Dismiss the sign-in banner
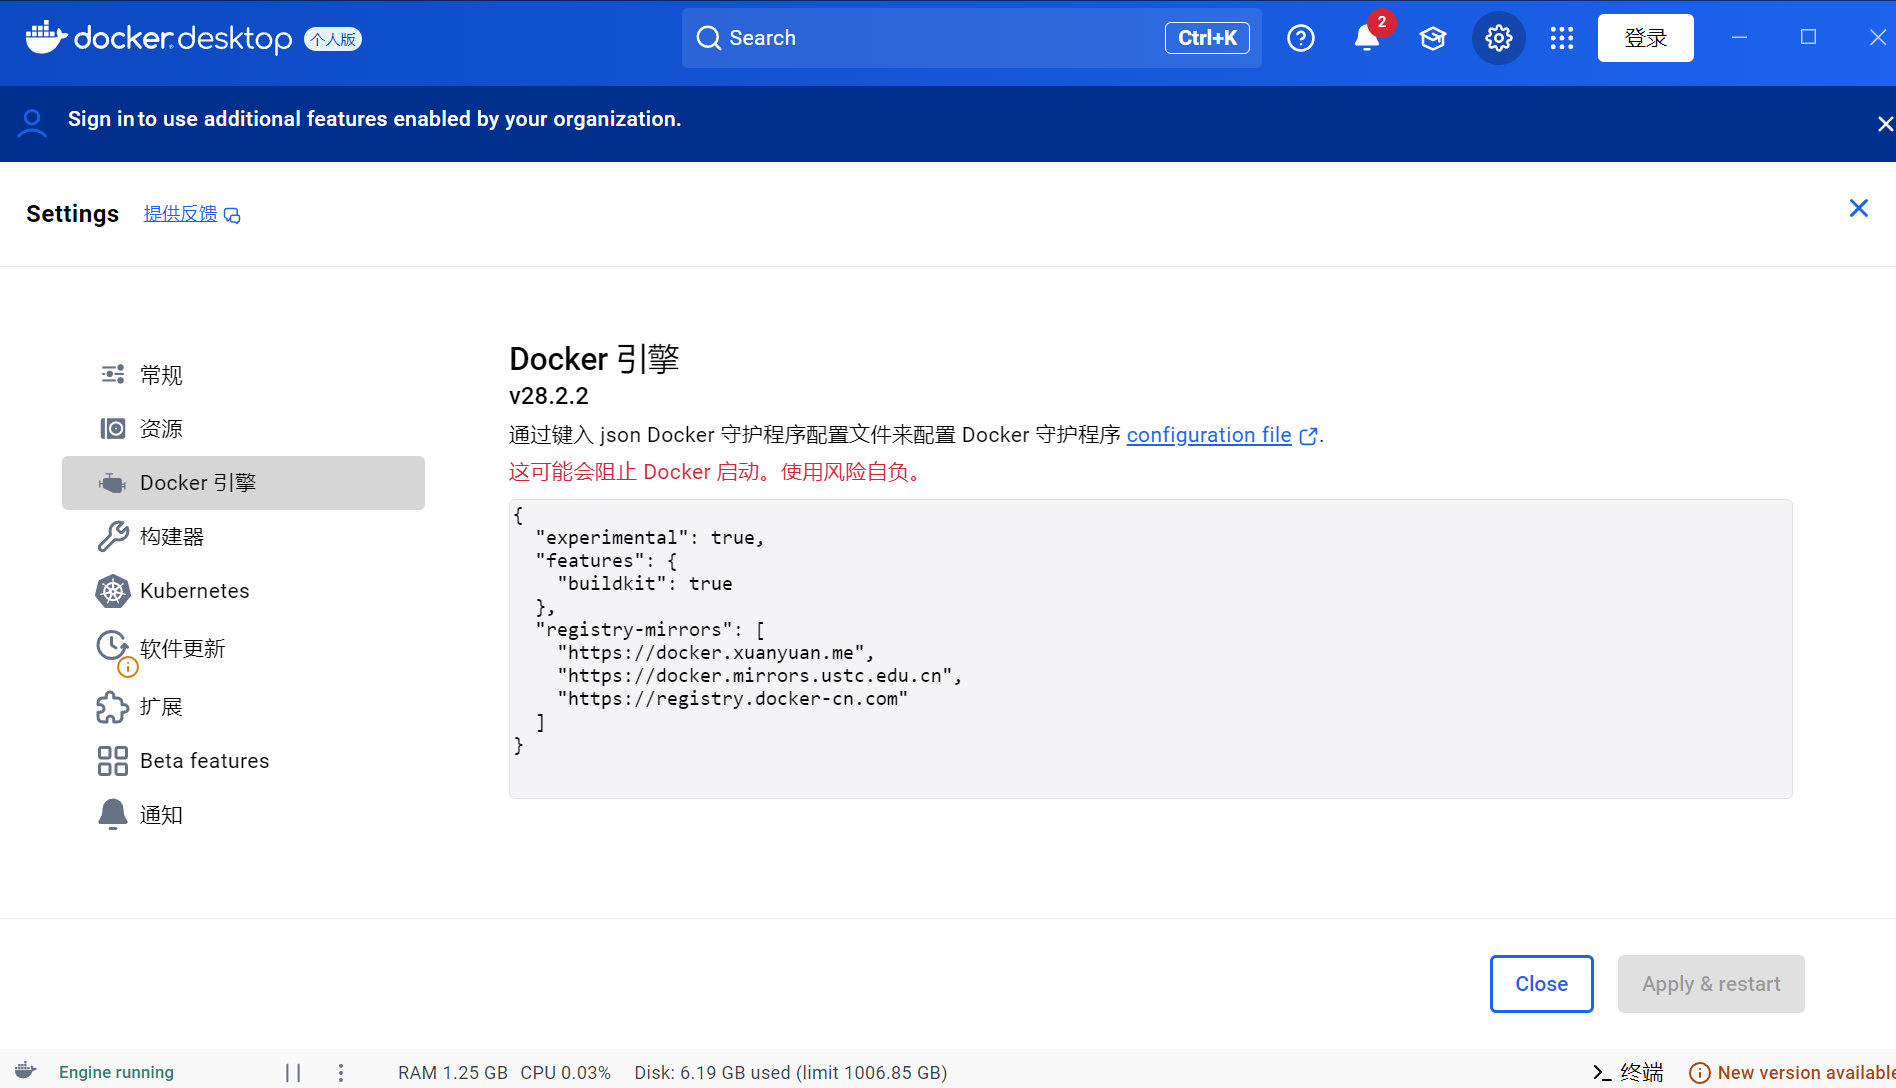 click(1885, 124)
